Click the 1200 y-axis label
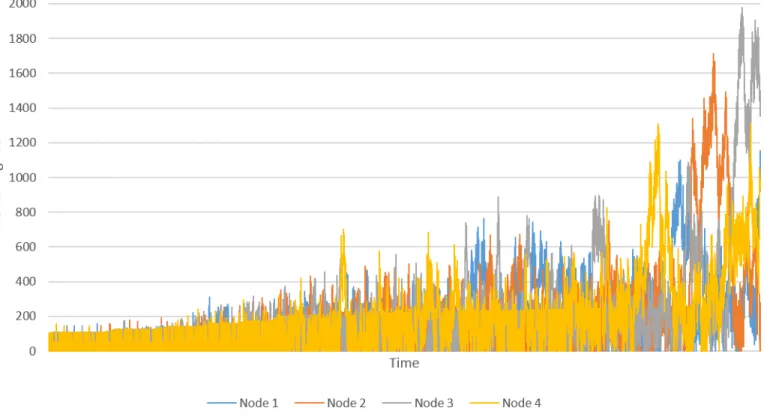 23,143
